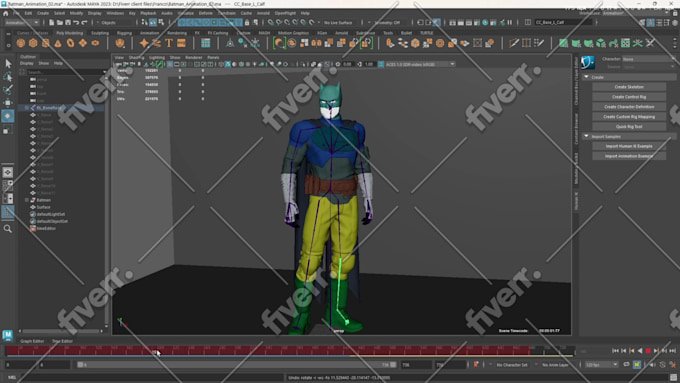The width and height of the screenshot is (680, 383).
Task: Select the Move tool in toolbox
Action: pos(8,103)
